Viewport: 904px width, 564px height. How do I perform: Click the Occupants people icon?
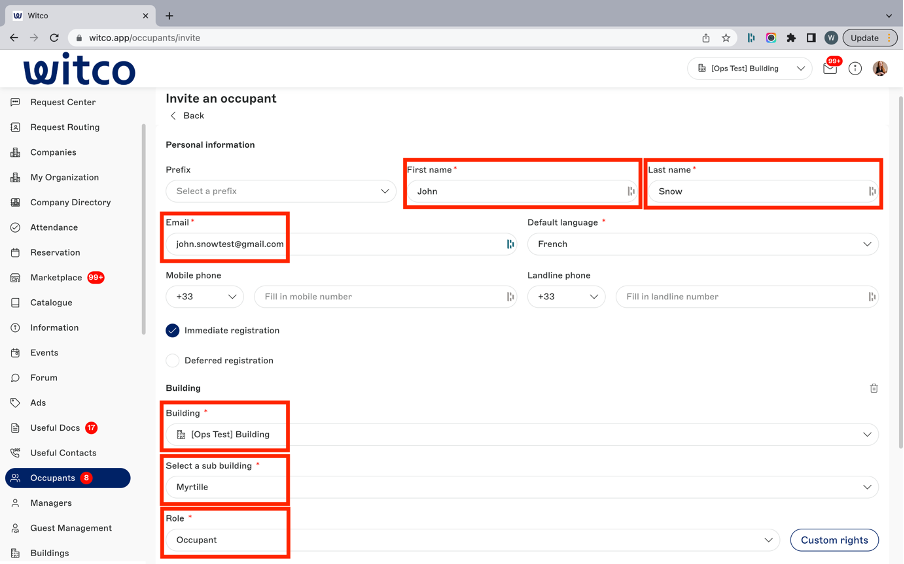16,478
